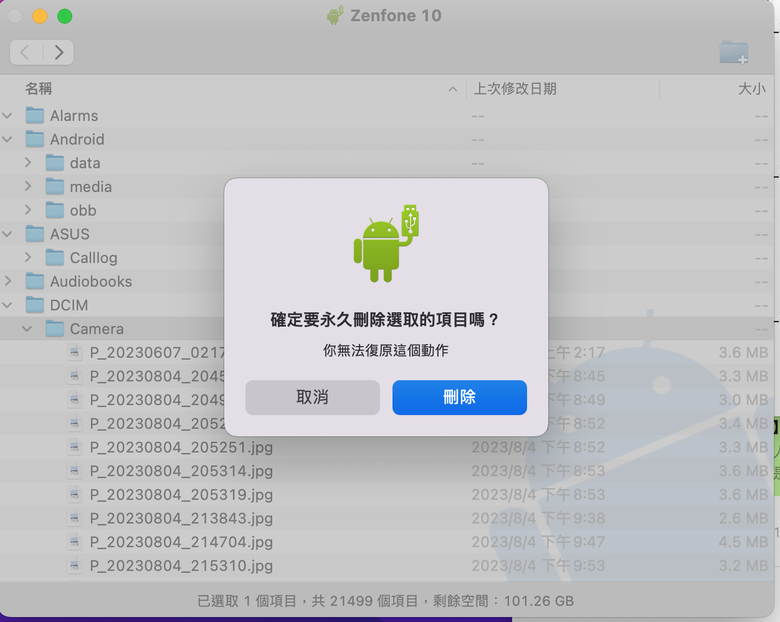
Task: Select file name P_20230804_215310.jpg
Action: click(181, 566)
